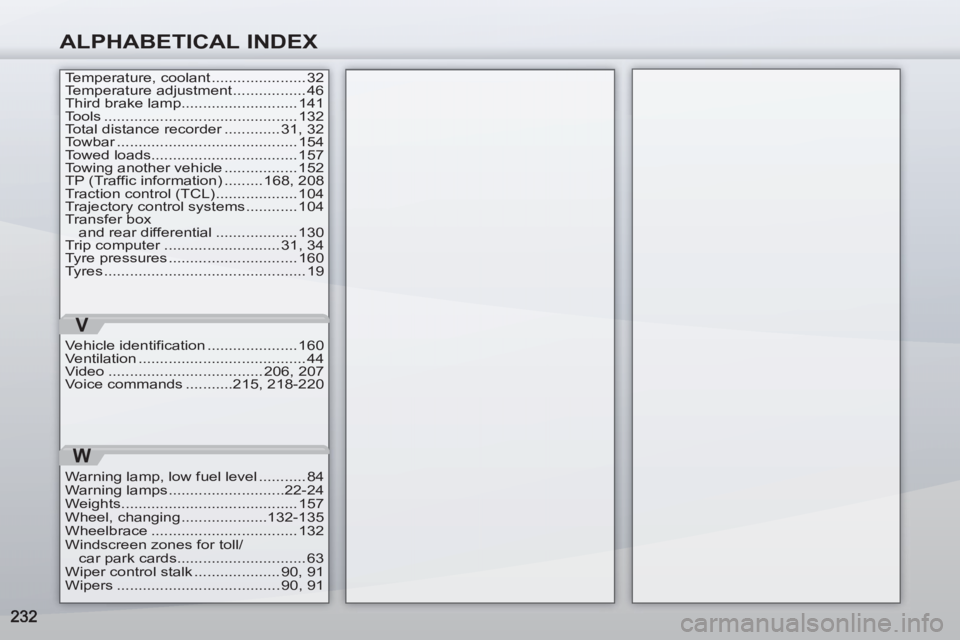Click the 'Wiper control stalk' entry
The image size is (960, 640).
point(194,572)
